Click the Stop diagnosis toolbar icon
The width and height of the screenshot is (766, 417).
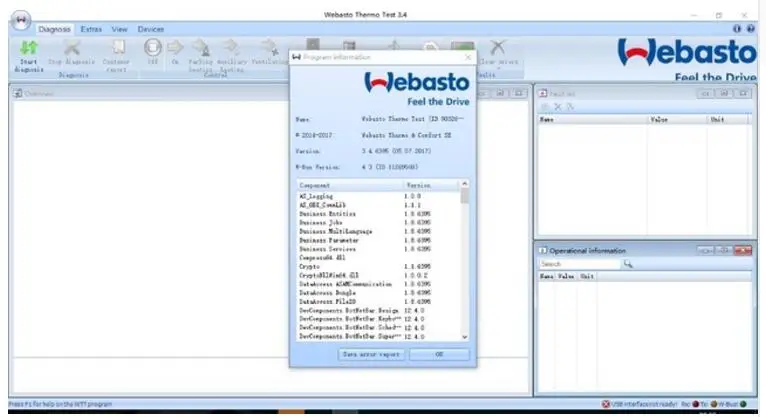pos(72,48)
